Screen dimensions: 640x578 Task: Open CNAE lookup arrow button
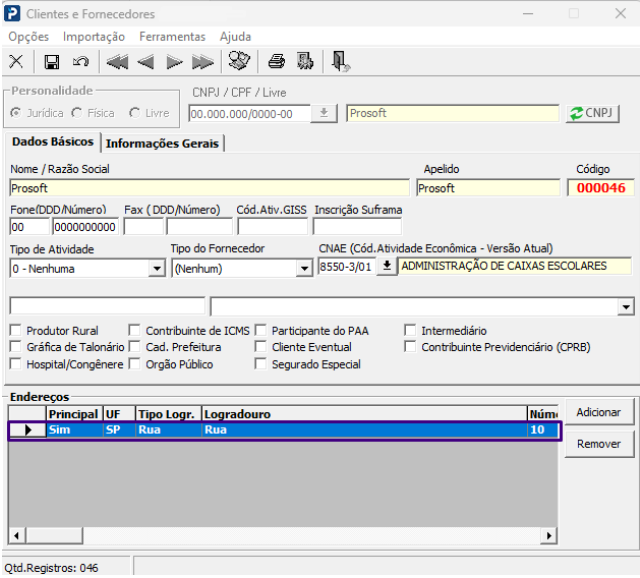(x=387, y=267)
